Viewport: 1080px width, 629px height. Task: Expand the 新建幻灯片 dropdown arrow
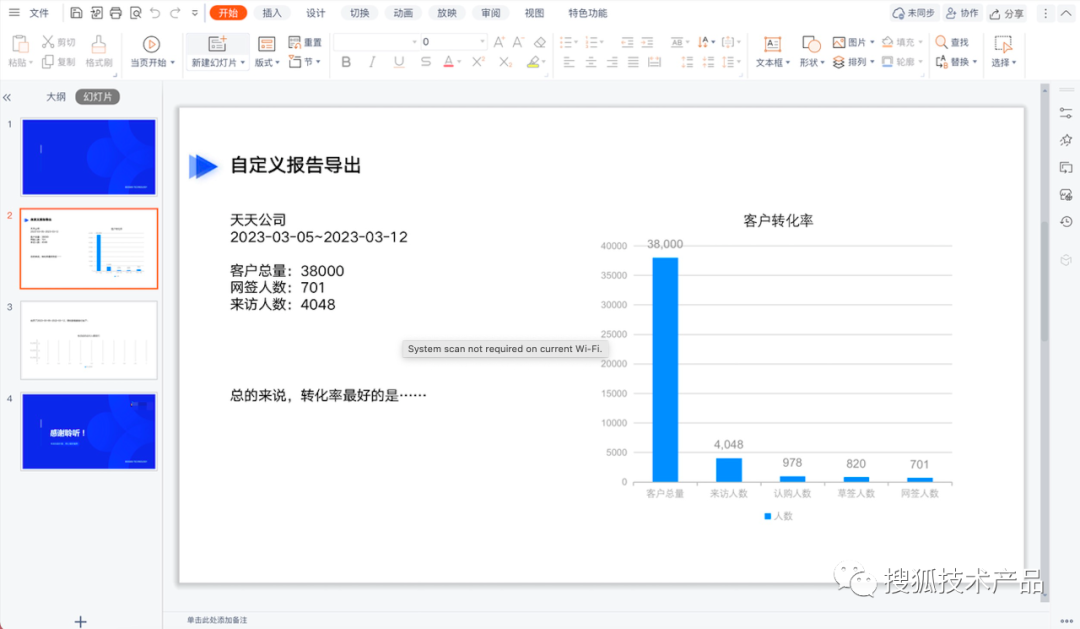(242, 63)
